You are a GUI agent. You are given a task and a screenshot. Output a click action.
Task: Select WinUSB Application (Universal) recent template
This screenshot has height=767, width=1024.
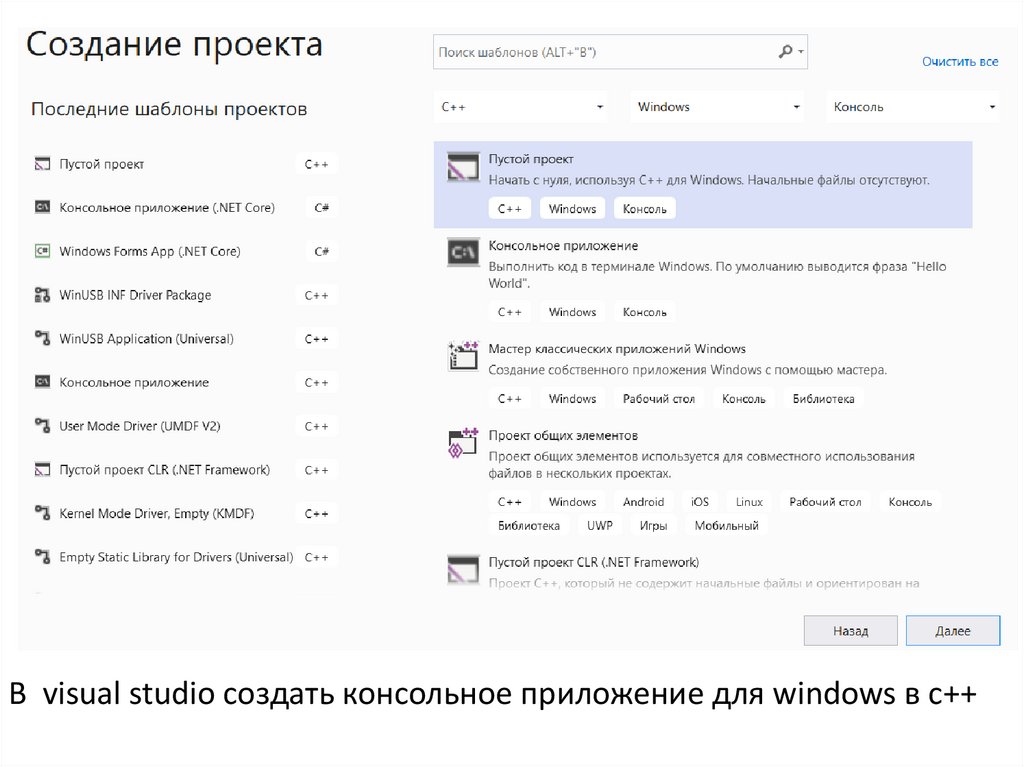click(146, 339)
